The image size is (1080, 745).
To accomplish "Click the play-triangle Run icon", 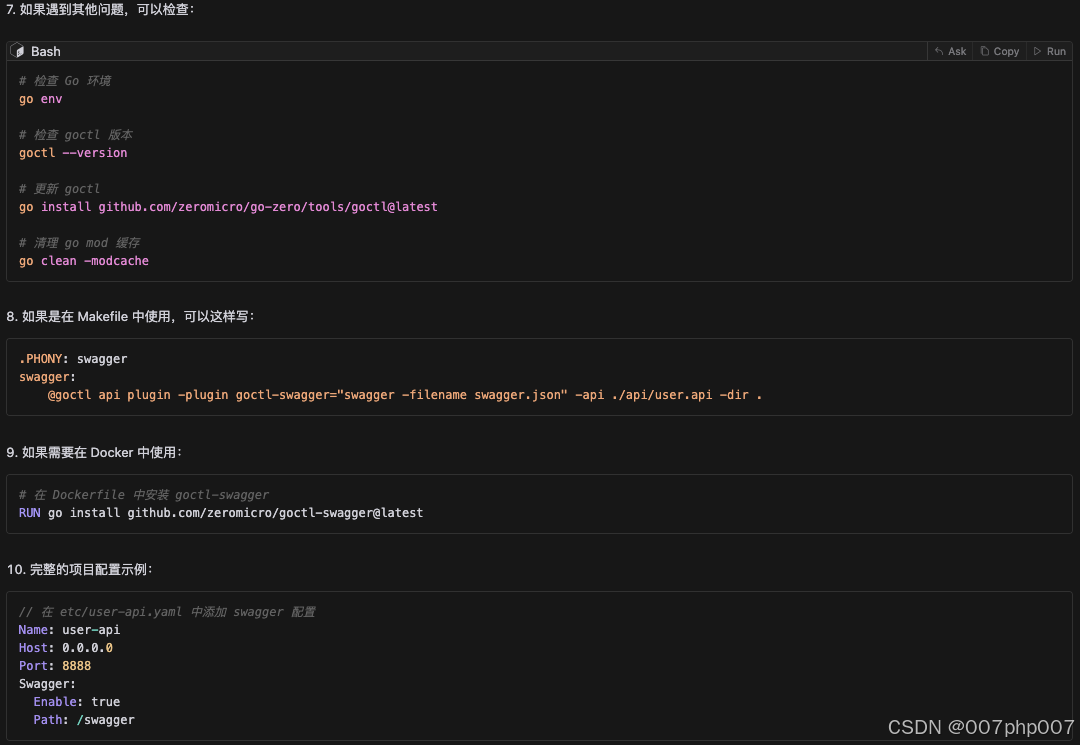I will coord(1036,51).
